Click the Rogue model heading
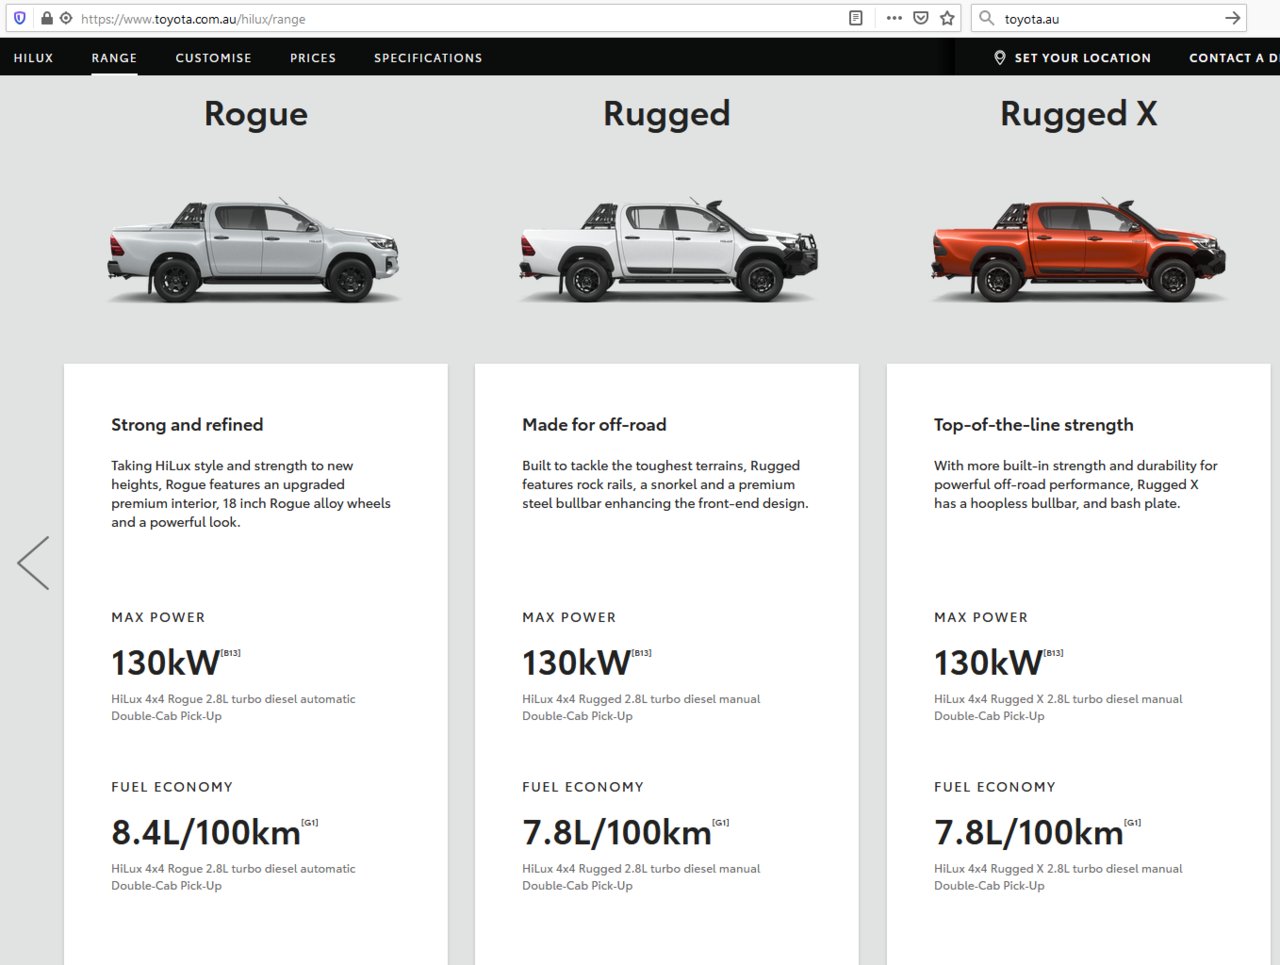The height and width of the screenshot is (965, 1280). coord(256,114)
